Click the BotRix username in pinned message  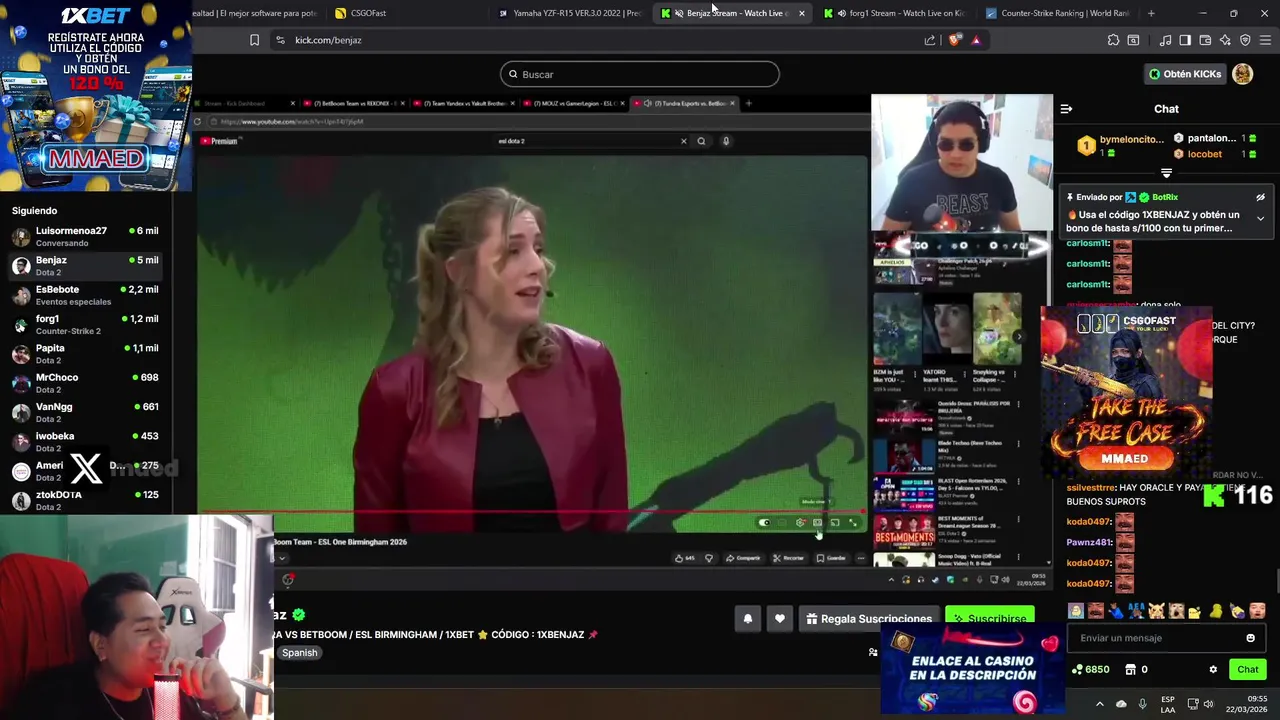click(x=1164, y=198)
